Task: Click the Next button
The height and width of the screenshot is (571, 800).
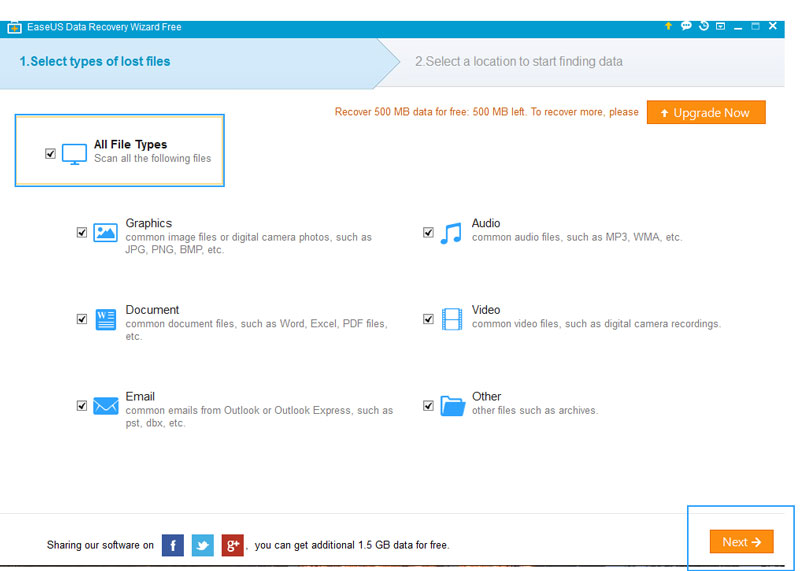Action: (741, 542)
